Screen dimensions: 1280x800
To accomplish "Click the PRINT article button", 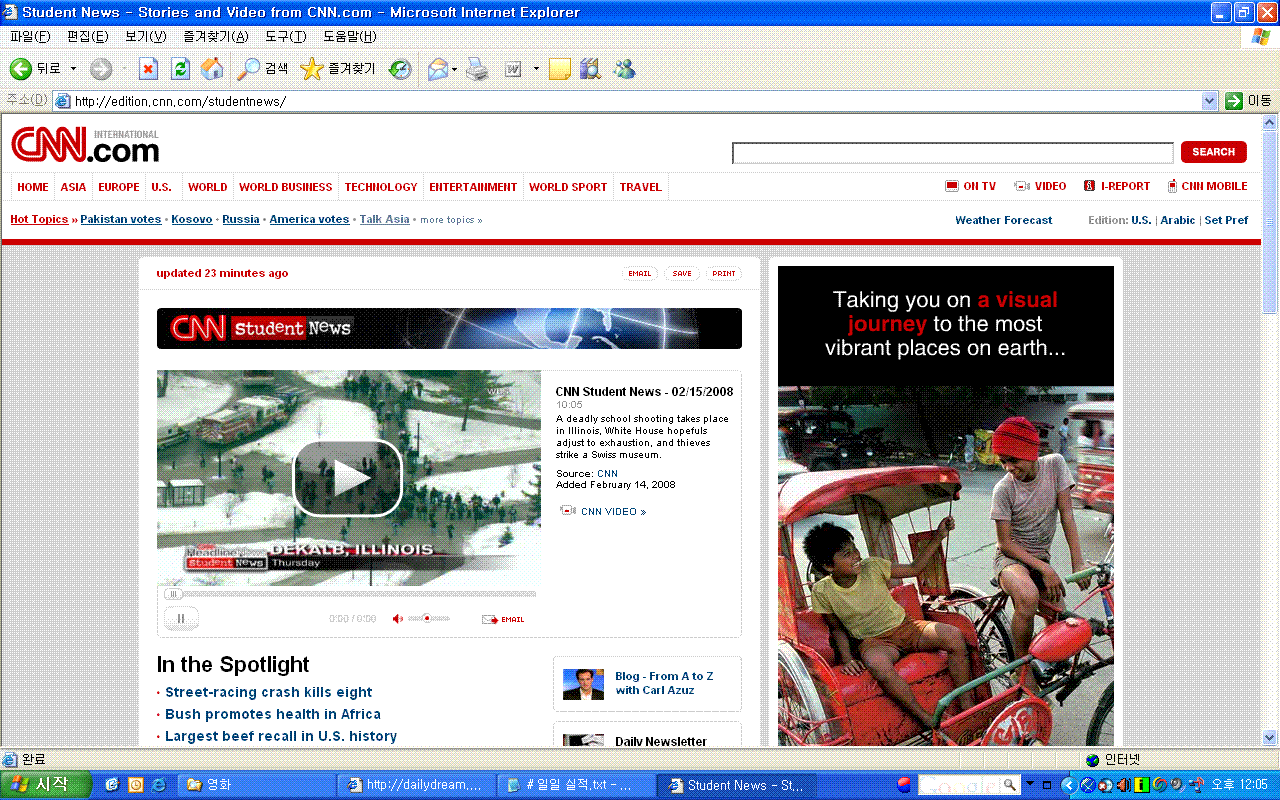I will coord(724,273).
